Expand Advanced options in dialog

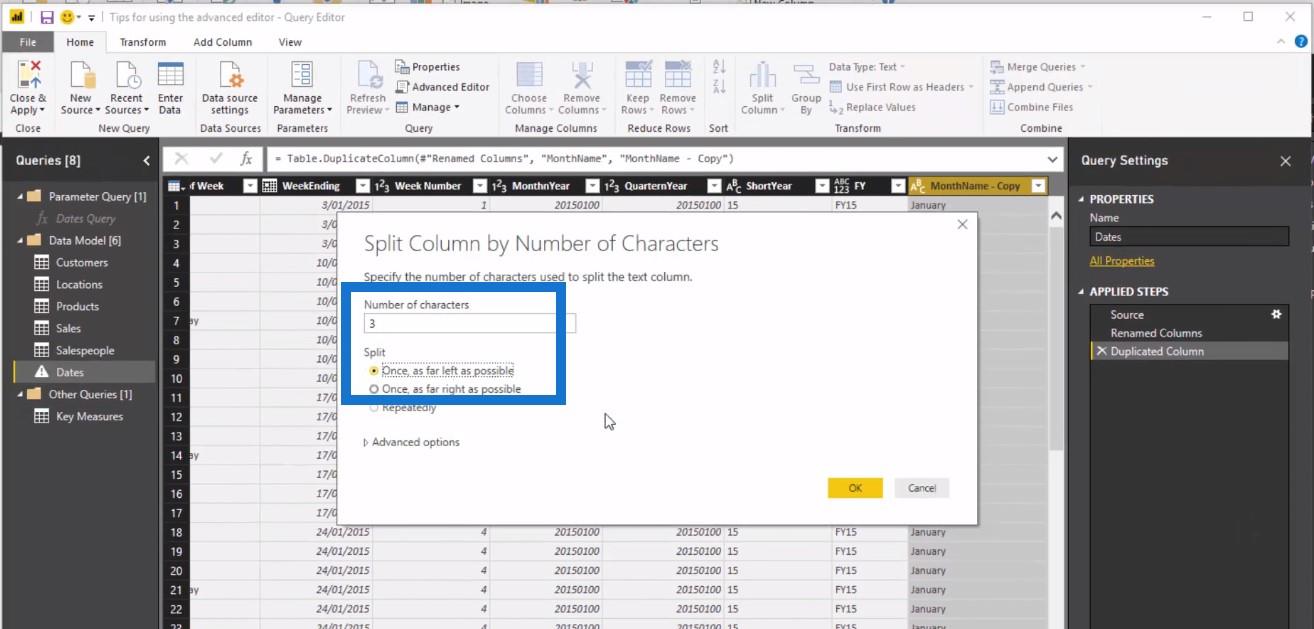click(411, 442)
